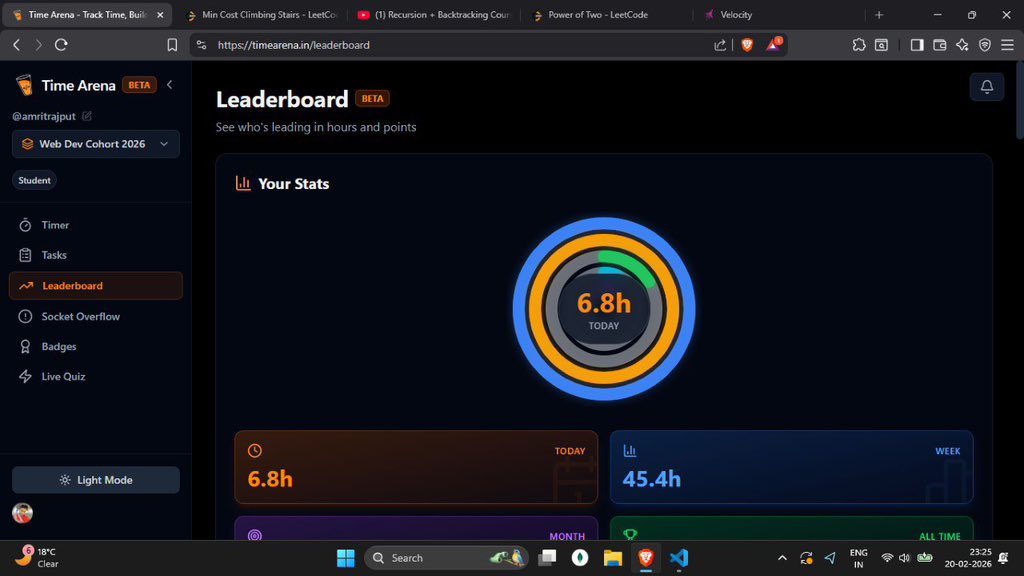Show hidden system tray icons
The height and width of the screenshot is (576, 1024).
click(782, 558)
